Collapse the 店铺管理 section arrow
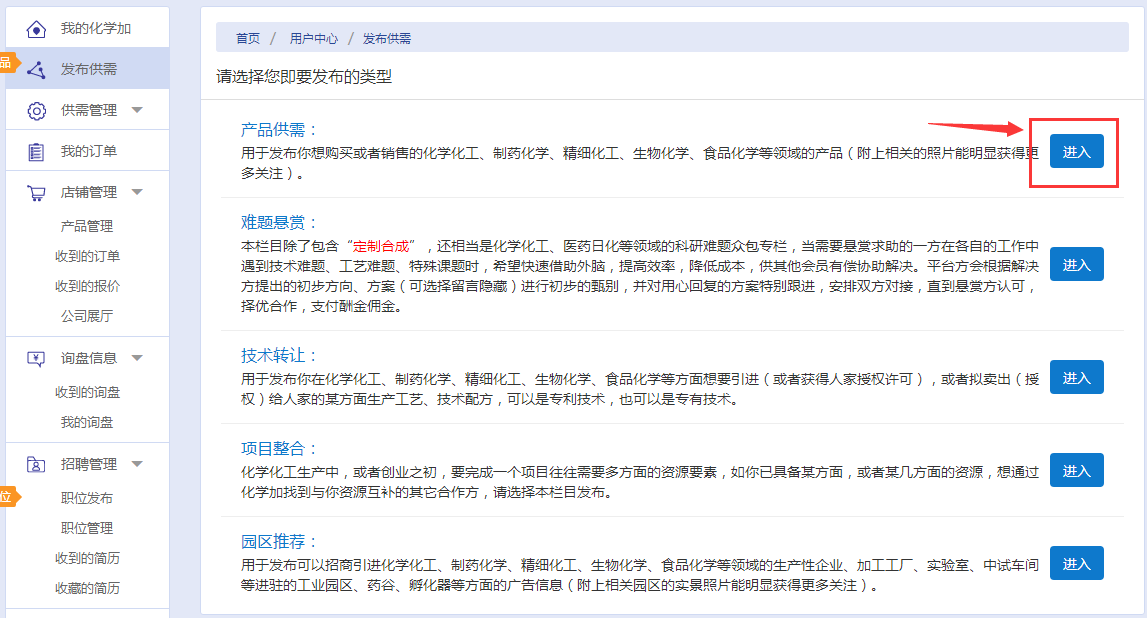Viewport: 1147px width, 618px height. tap(137, 192)
